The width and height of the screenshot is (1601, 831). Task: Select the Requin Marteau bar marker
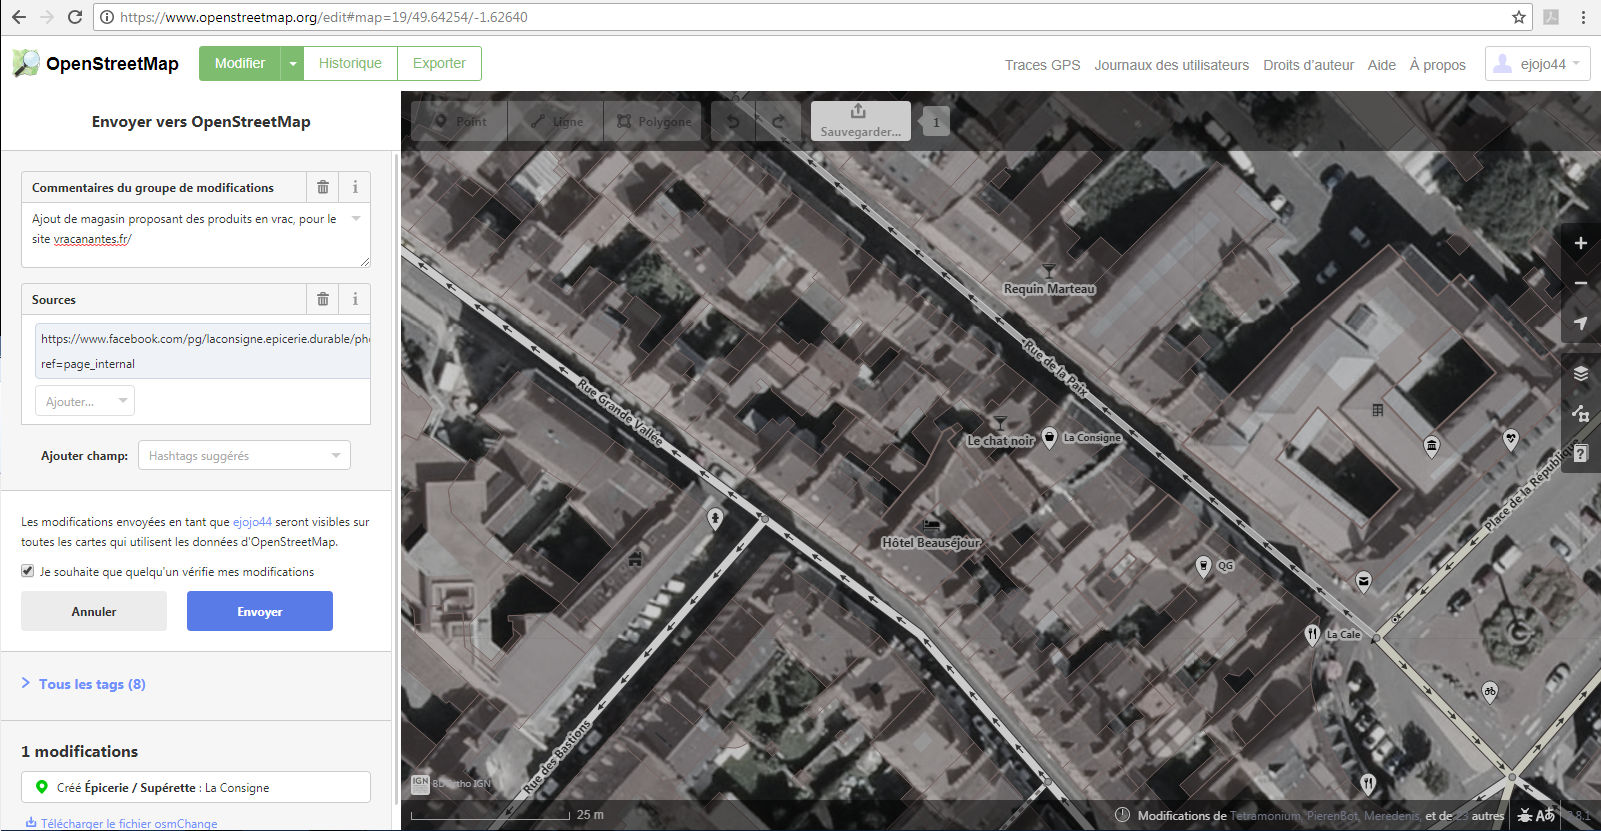click(1049, 272)
